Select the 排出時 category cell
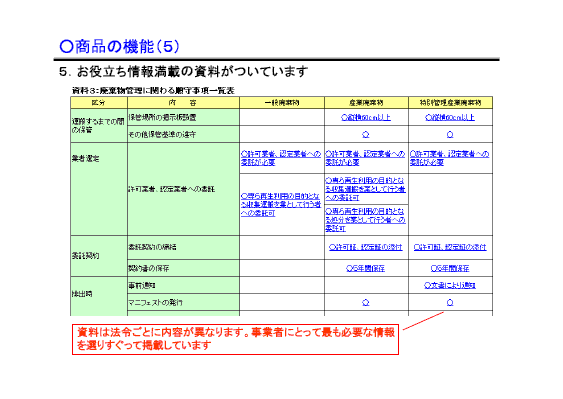This screenshot has height=399, width=563. pos(99,296)
